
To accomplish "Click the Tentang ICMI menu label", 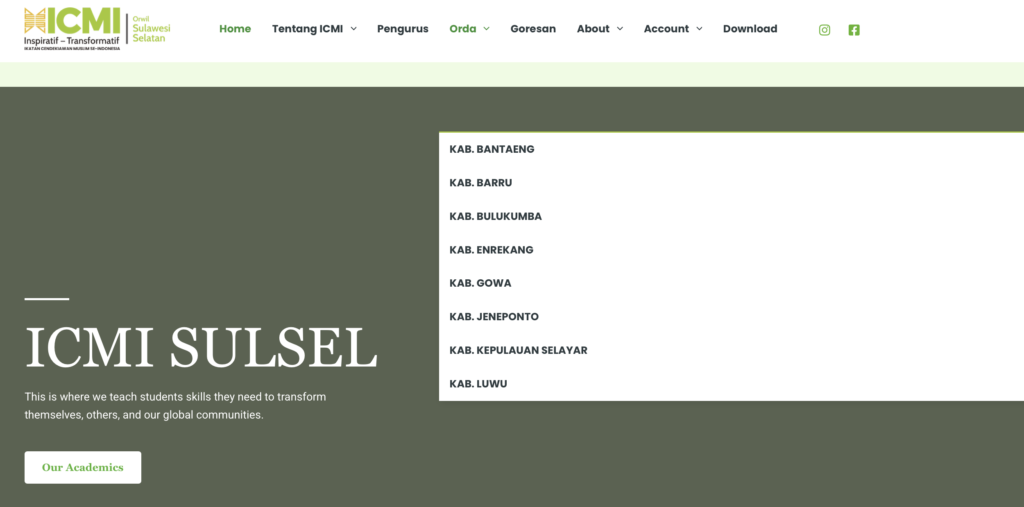I will click(x=307, y=29).
